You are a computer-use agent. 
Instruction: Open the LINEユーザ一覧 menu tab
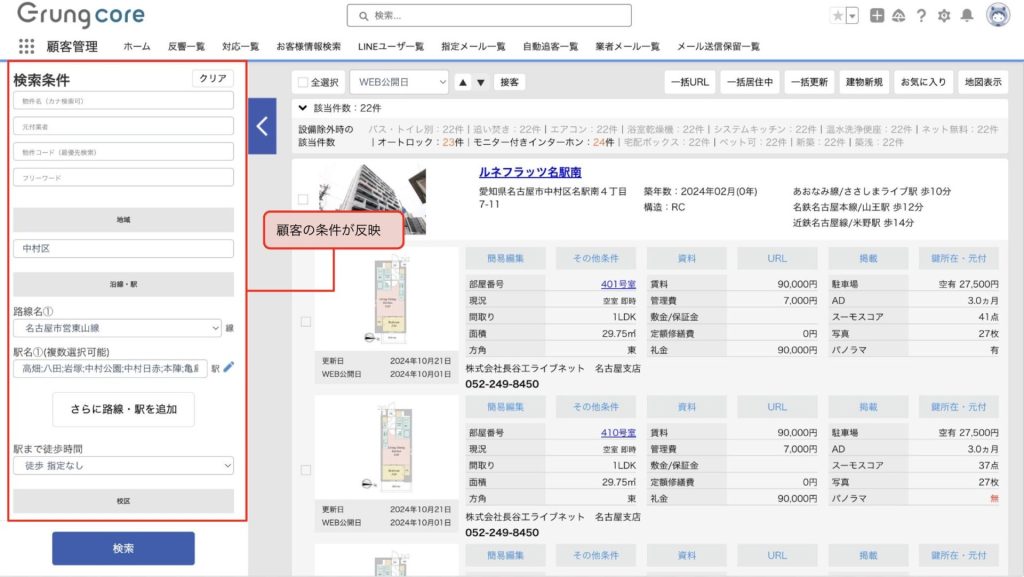(391, 46)
